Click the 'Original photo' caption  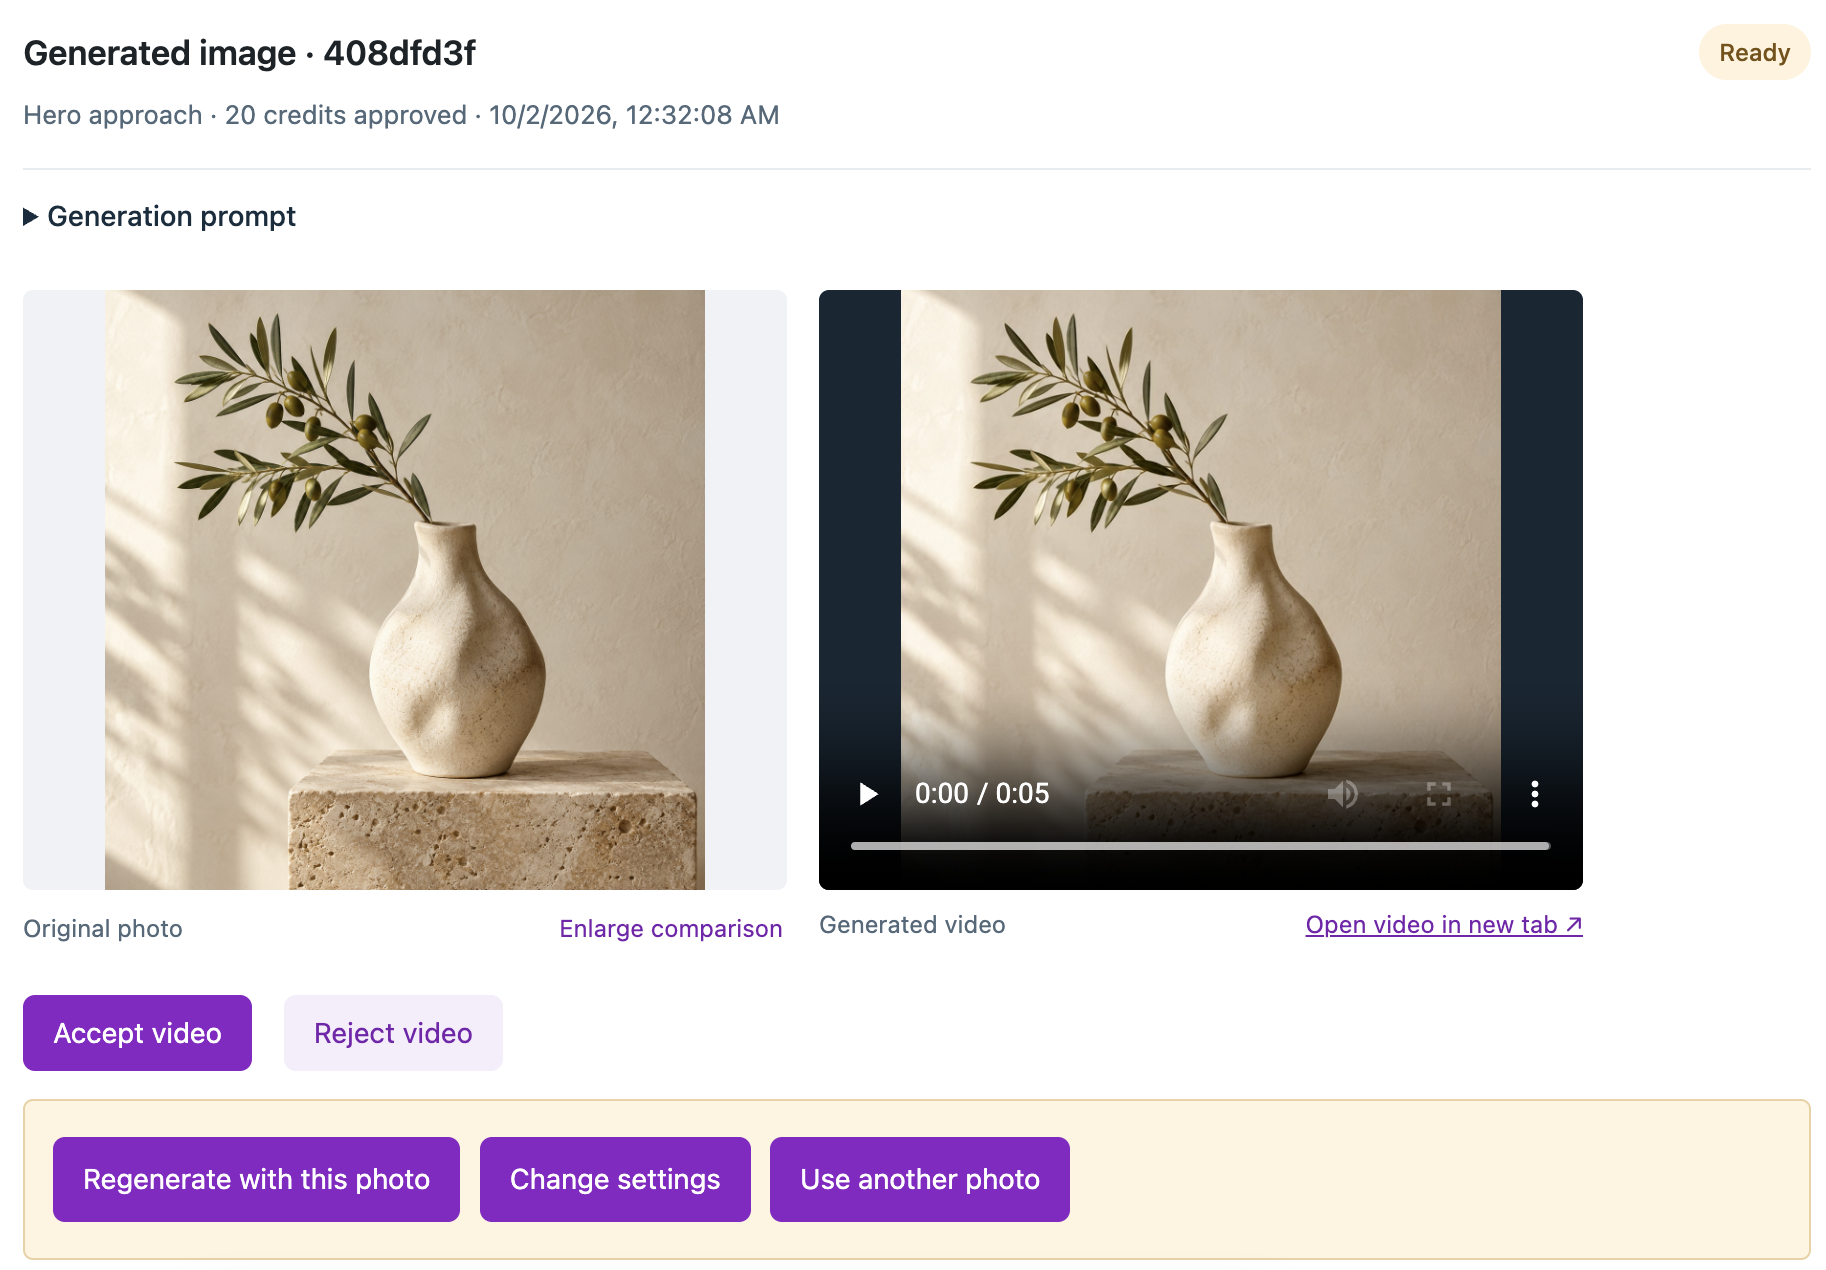point(103,929)
